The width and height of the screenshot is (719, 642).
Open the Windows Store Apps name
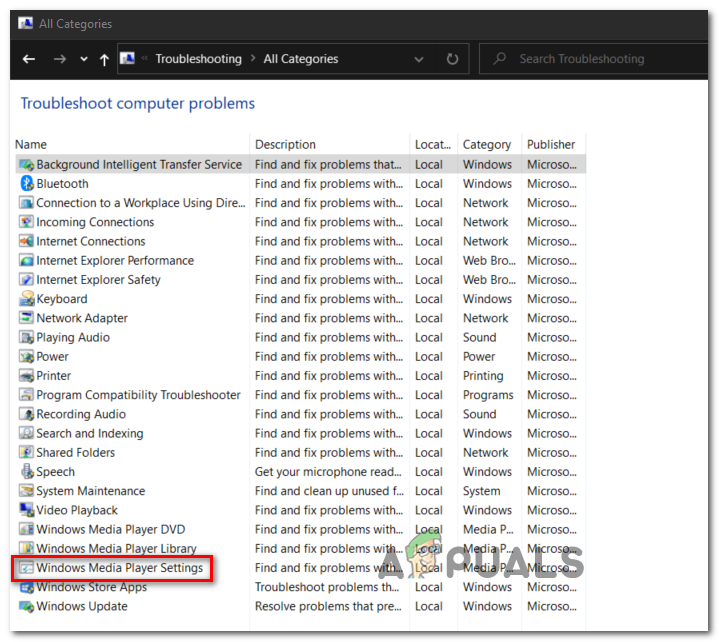(x=92, y=587)
